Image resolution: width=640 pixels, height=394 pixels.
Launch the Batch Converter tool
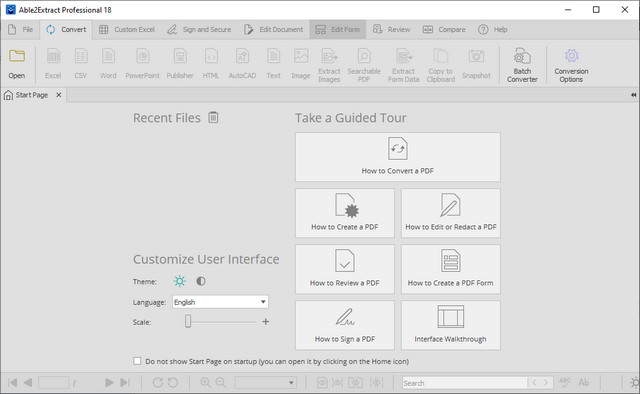pos(522,65)
